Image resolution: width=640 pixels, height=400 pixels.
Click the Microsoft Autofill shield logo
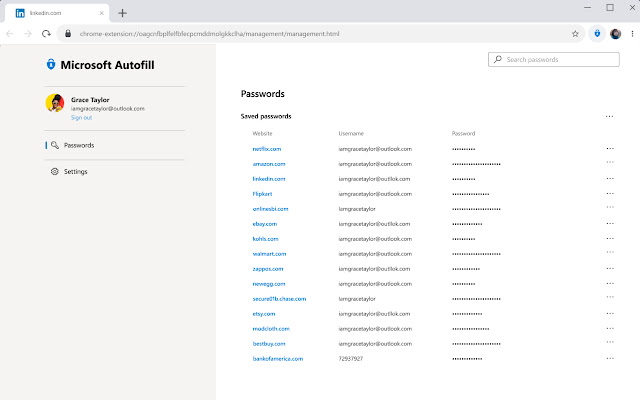tap(51, 65)
